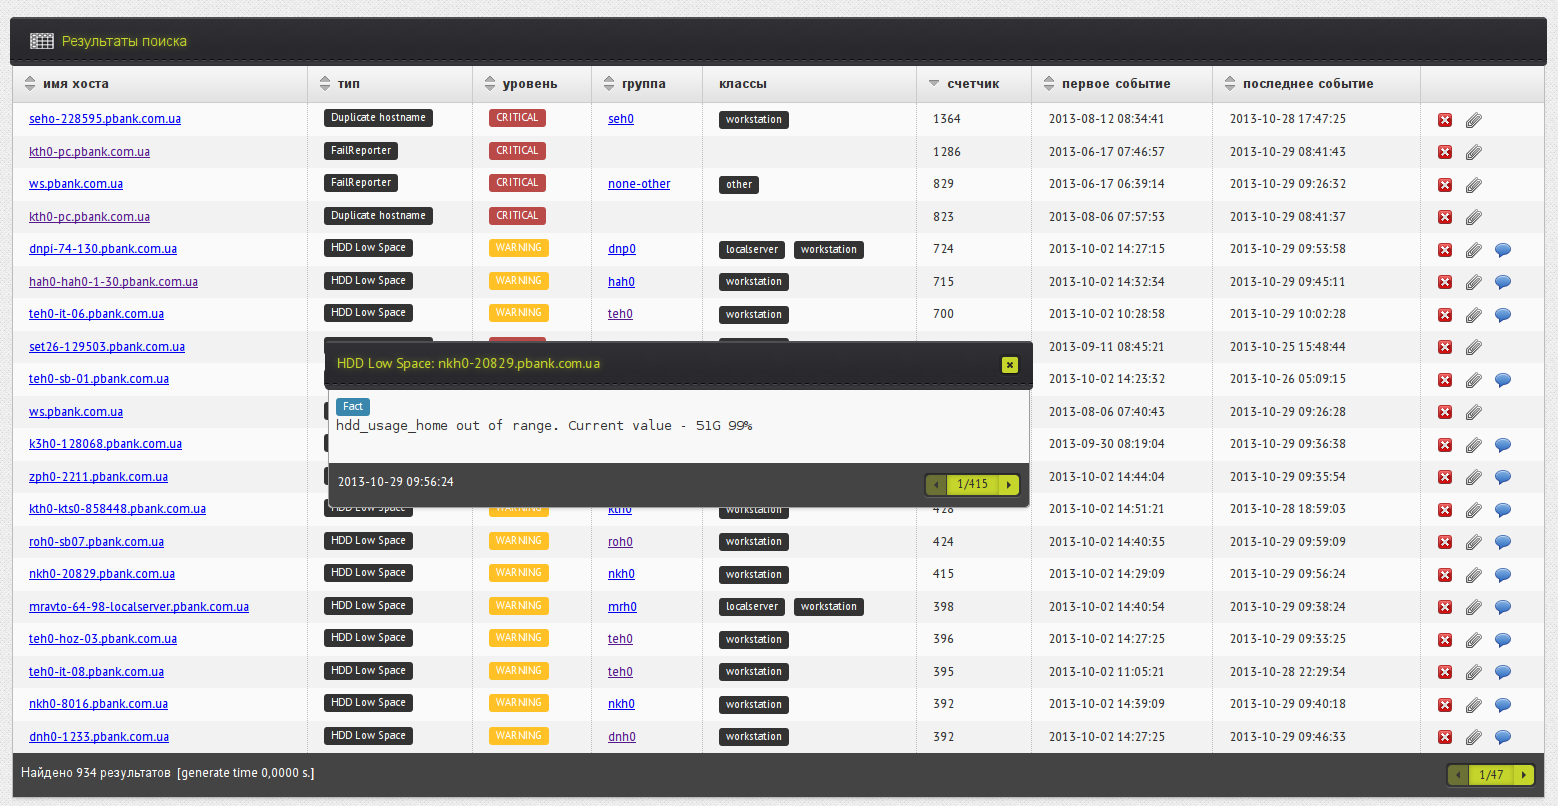Delete the teh0-sb-01.pbank.com.ua row

point(1445,380)
